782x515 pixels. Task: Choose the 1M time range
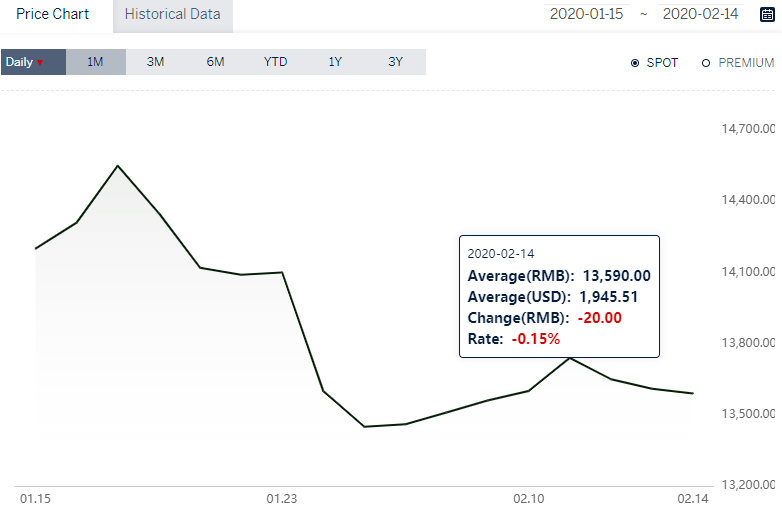[x=95, y=62]
